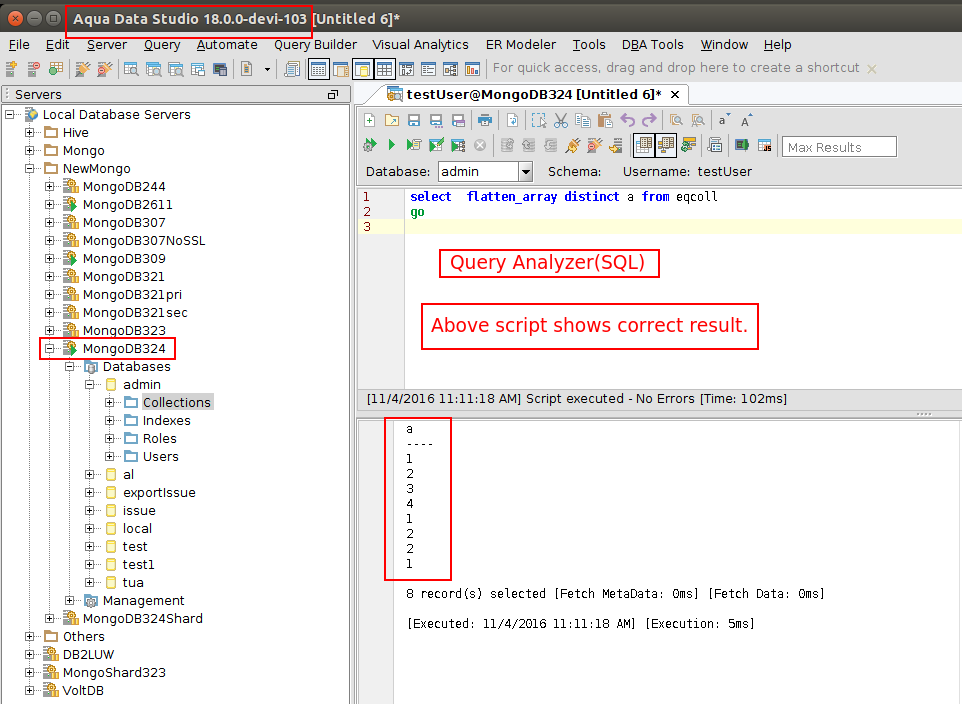This screenshot has width=962, height=704.
Task: Toggle Grid Results button in editor toolbar
Action: pos(644,145)
